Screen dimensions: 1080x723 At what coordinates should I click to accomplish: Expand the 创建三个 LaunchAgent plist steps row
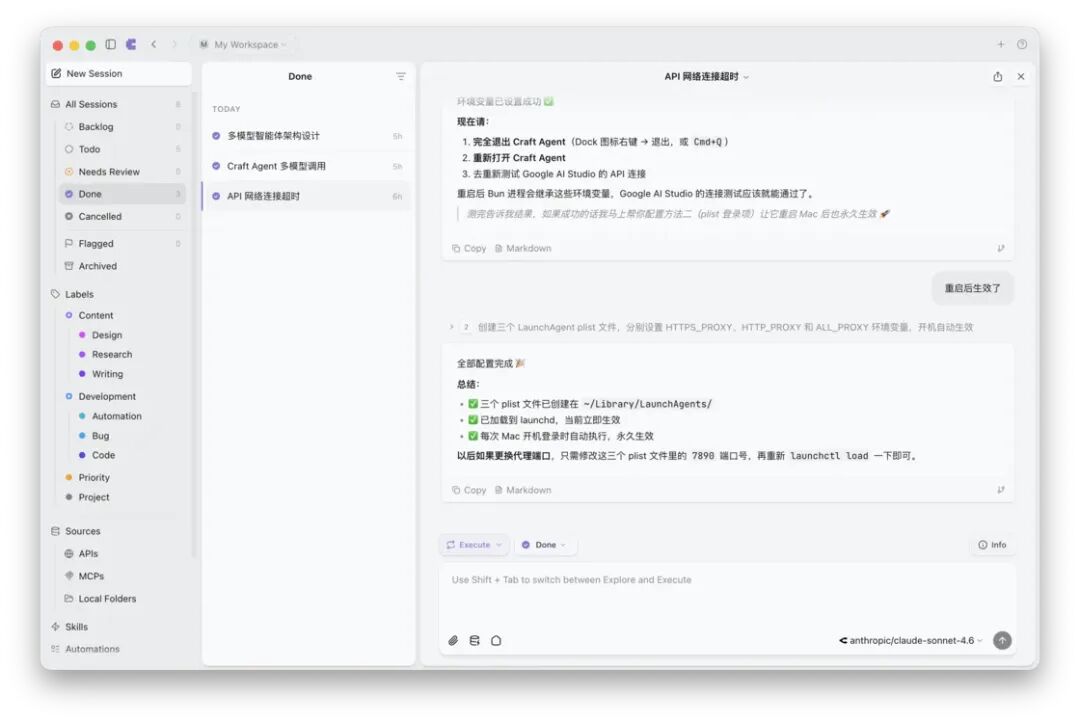click(x=711, y=327)
